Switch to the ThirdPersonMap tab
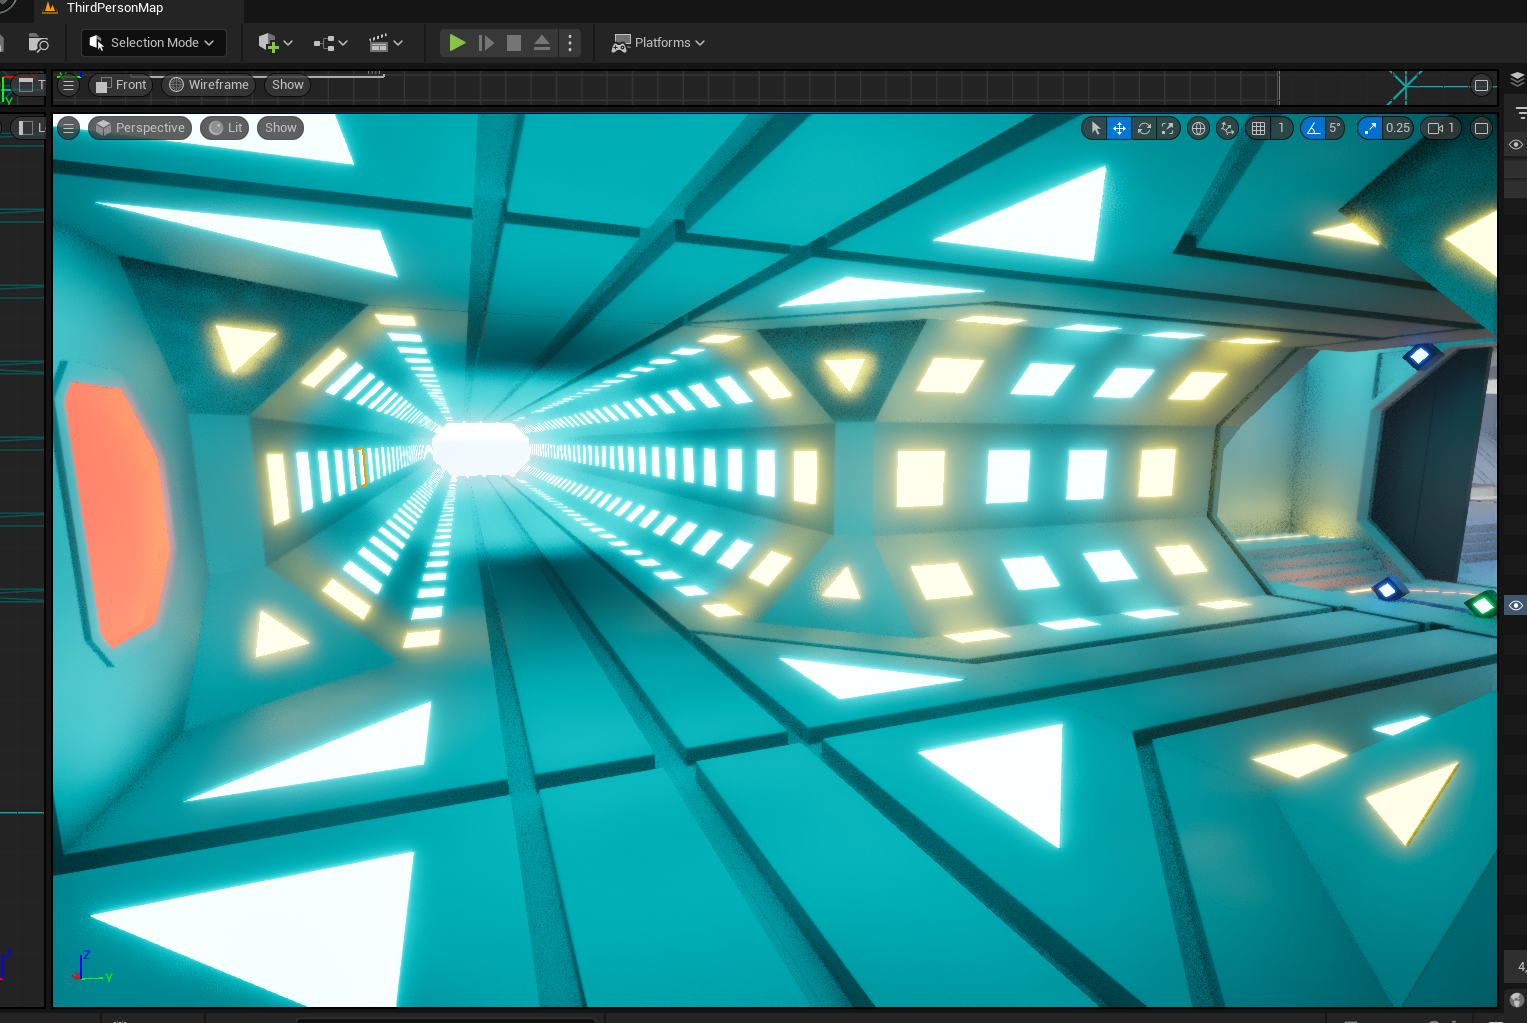 [114, 8]
